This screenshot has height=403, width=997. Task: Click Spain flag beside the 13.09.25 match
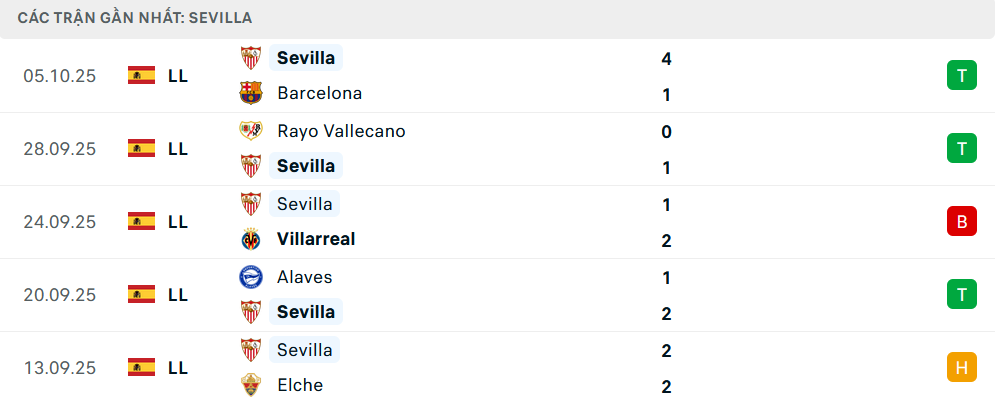click(142, 367)
